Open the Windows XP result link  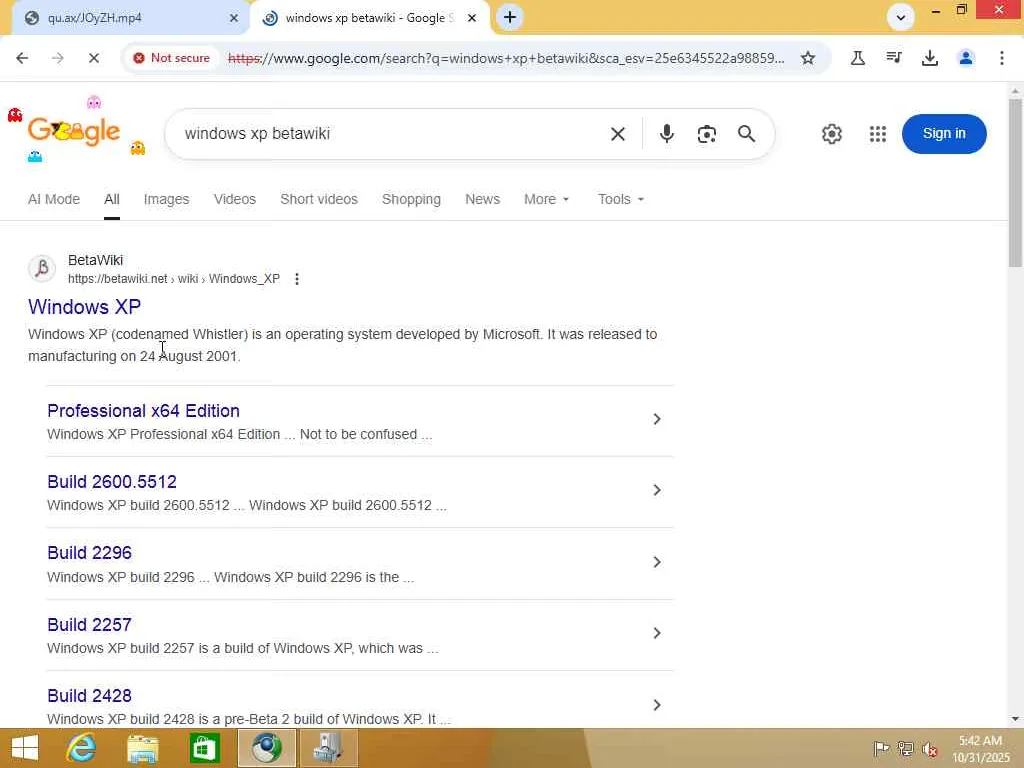84,306
